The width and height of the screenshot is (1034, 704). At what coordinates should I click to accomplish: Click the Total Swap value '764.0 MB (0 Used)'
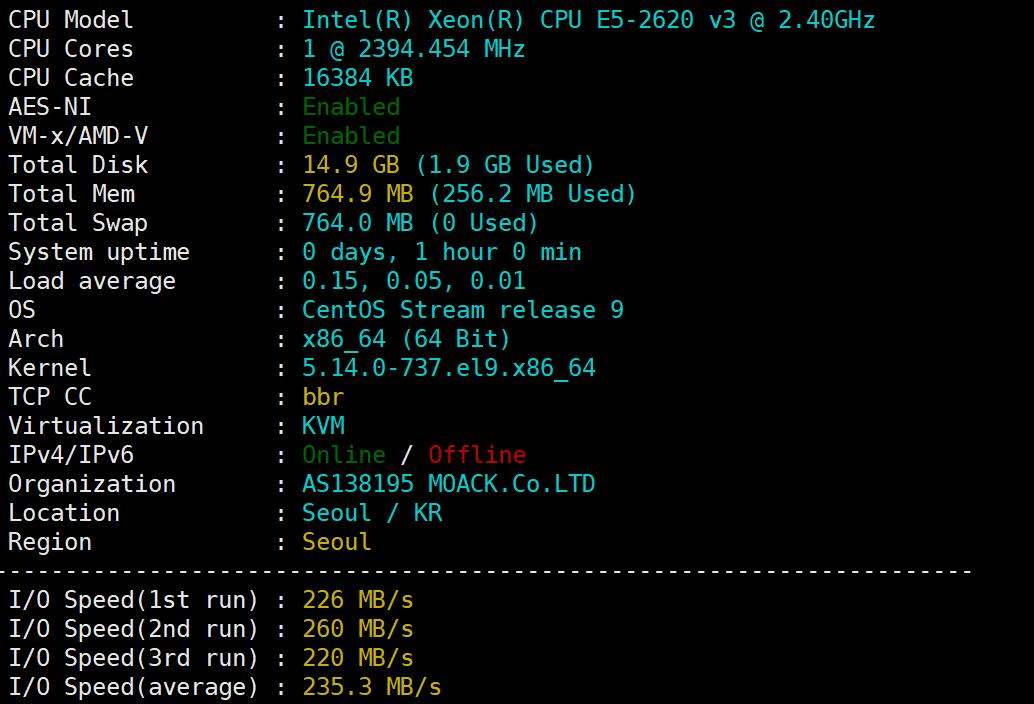point(420,223)
